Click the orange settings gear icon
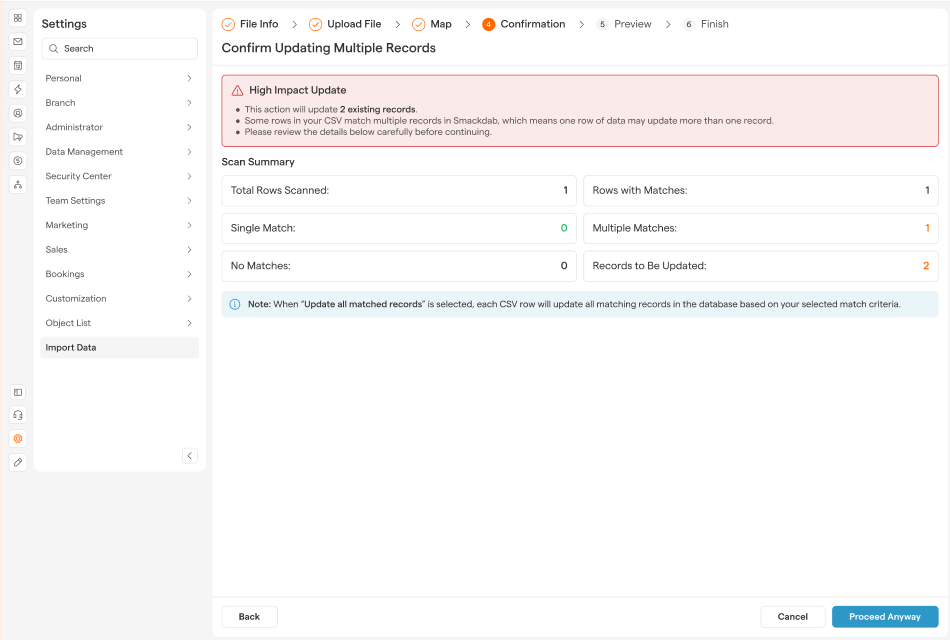 [x=18, y=439]
